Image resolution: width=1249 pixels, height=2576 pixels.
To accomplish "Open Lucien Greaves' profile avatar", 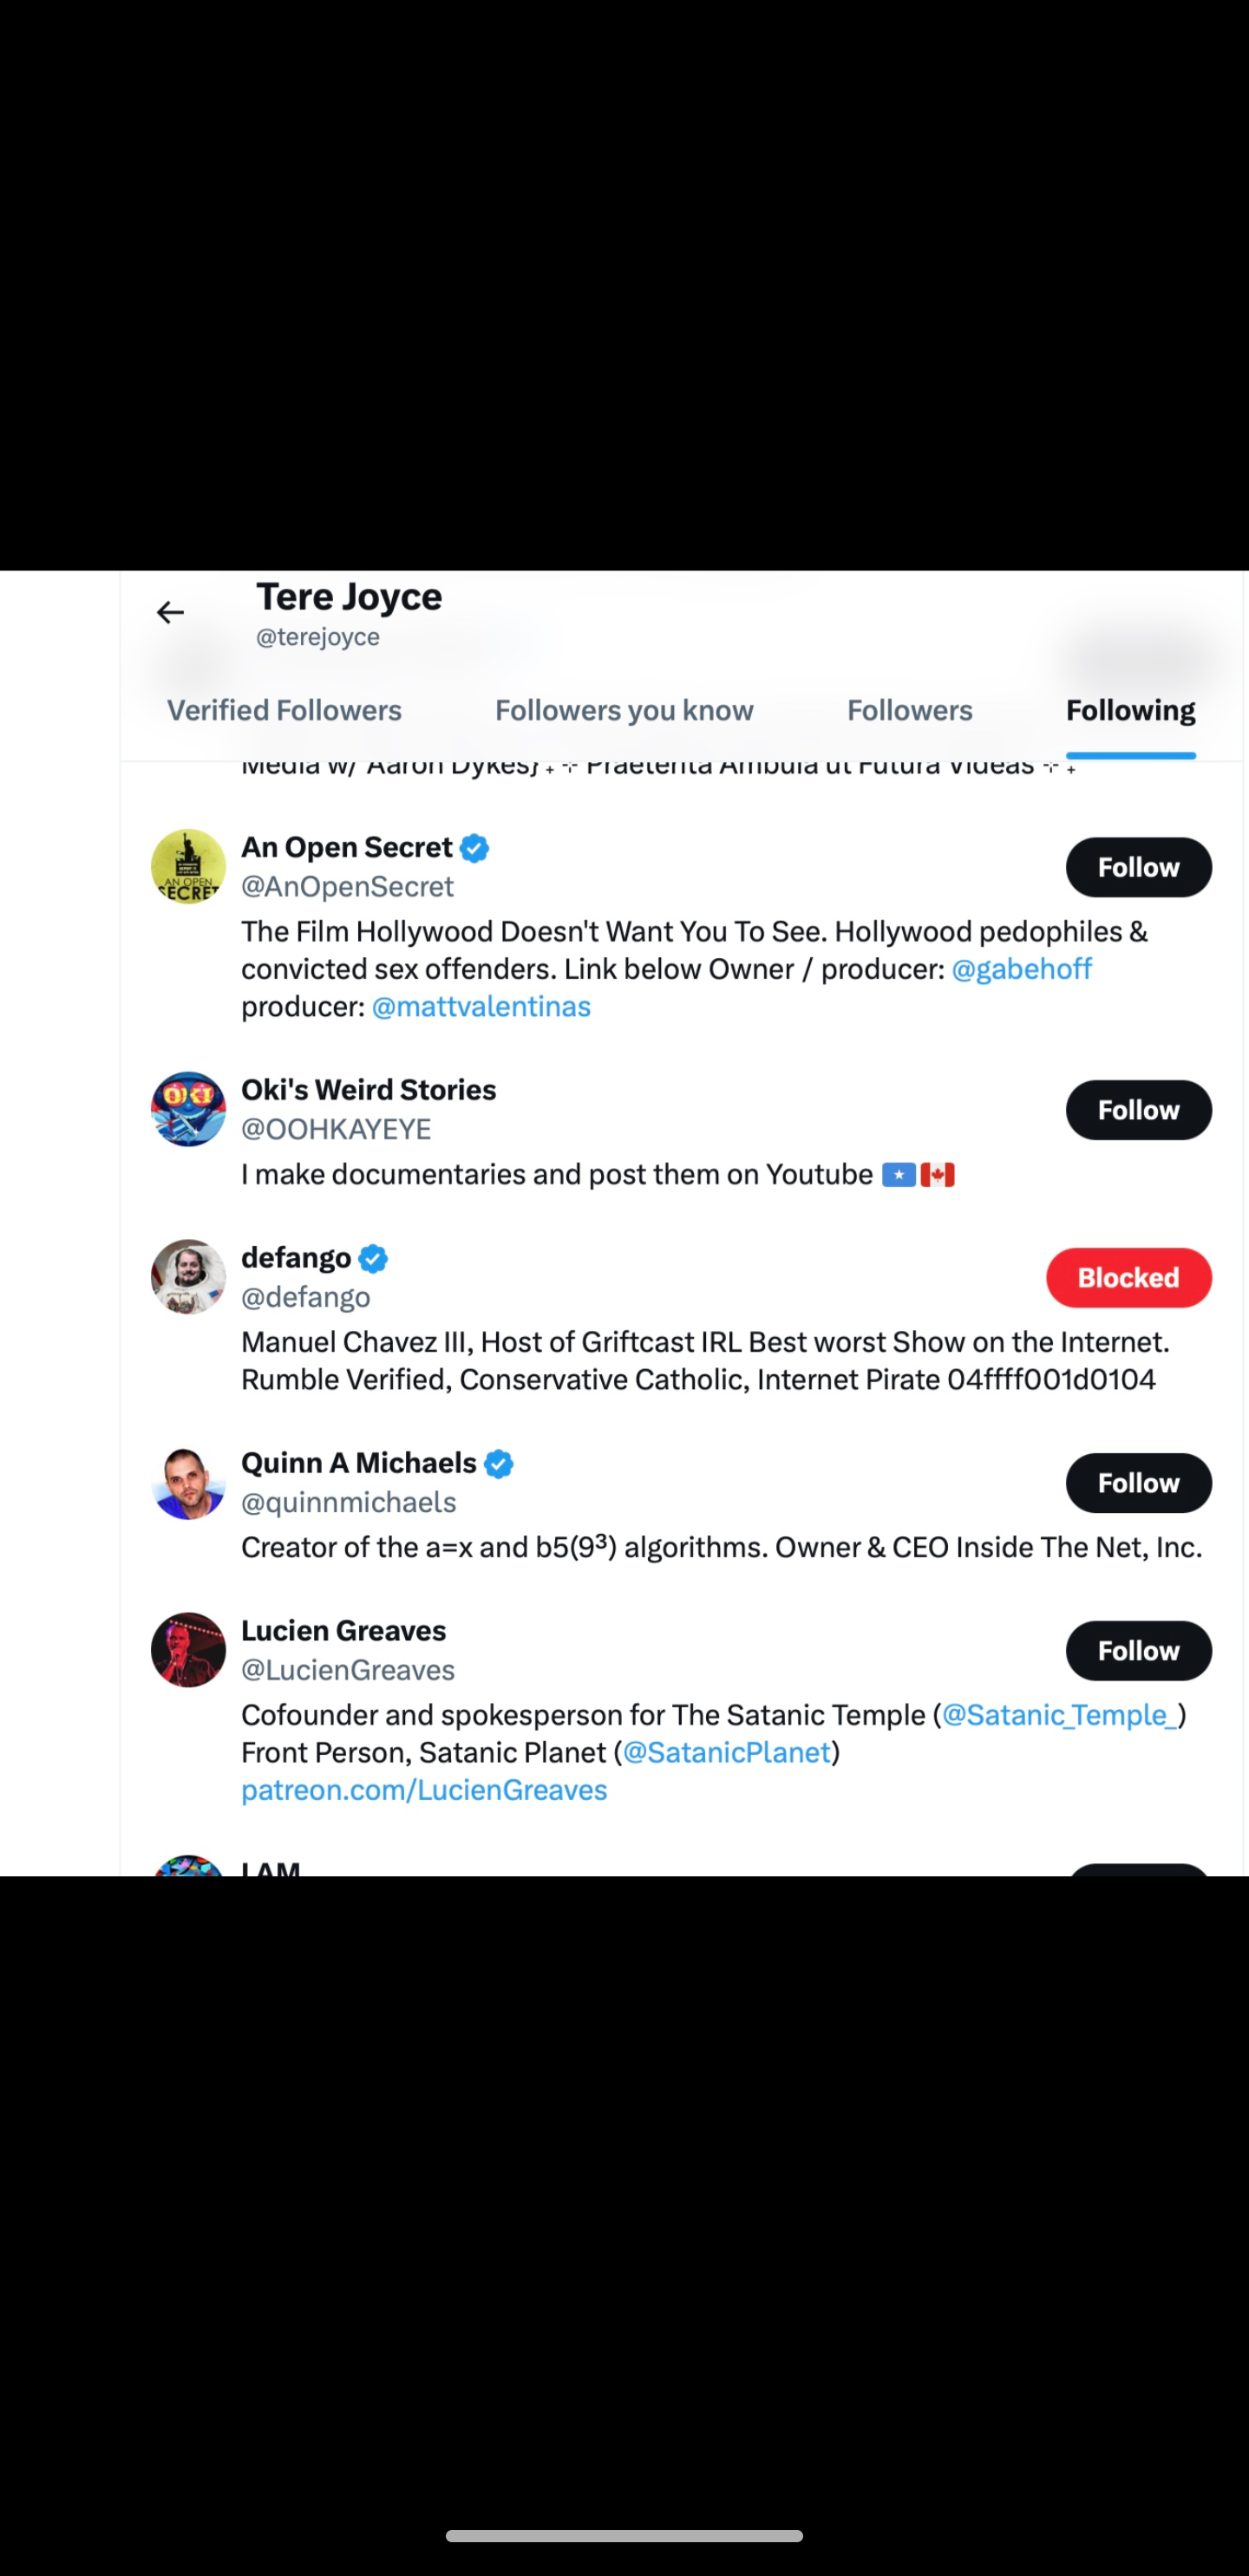I will point(188,1650).
